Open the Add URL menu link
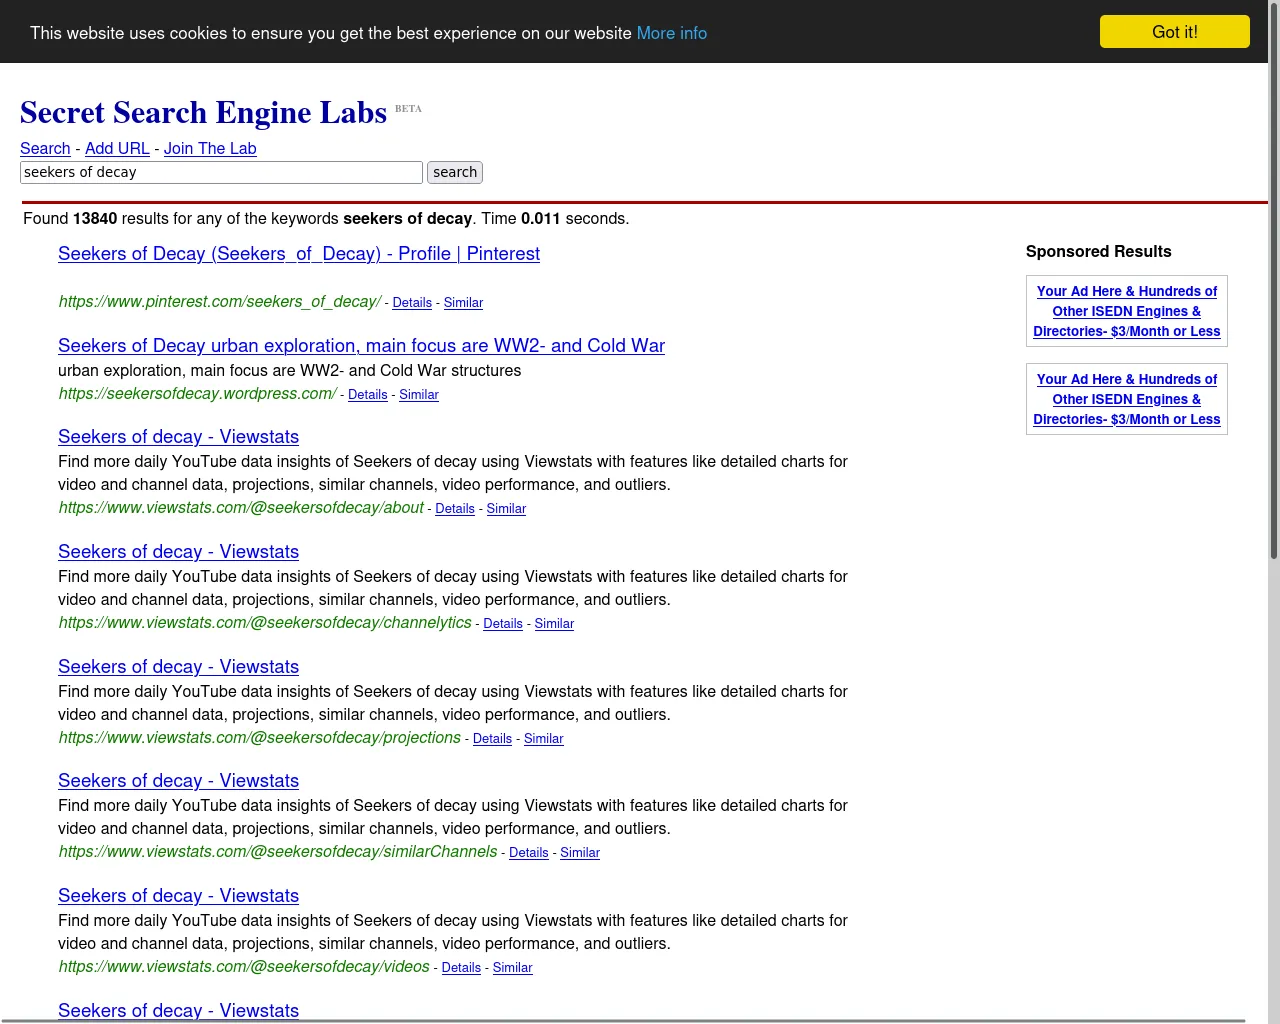Image resolution: width=1280 pixels, height=1024 pixels. pyautogui.click(x=117, y=148)
